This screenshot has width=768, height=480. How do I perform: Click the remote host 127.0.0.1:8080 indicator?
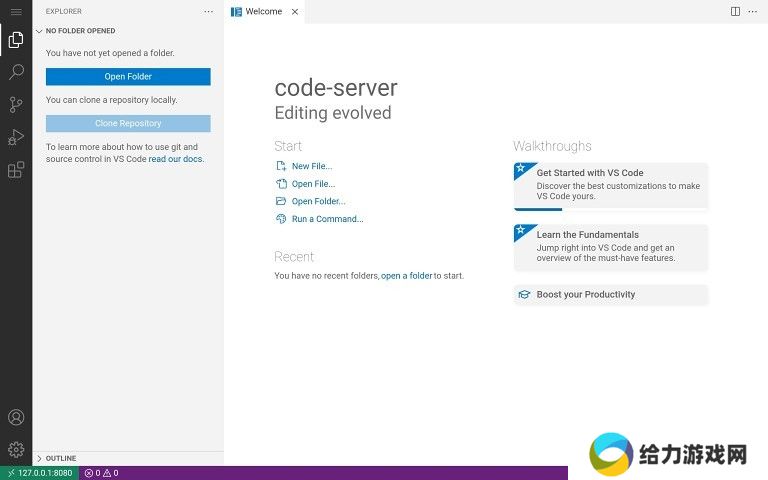pyautogui.click(x=40, y=473)
